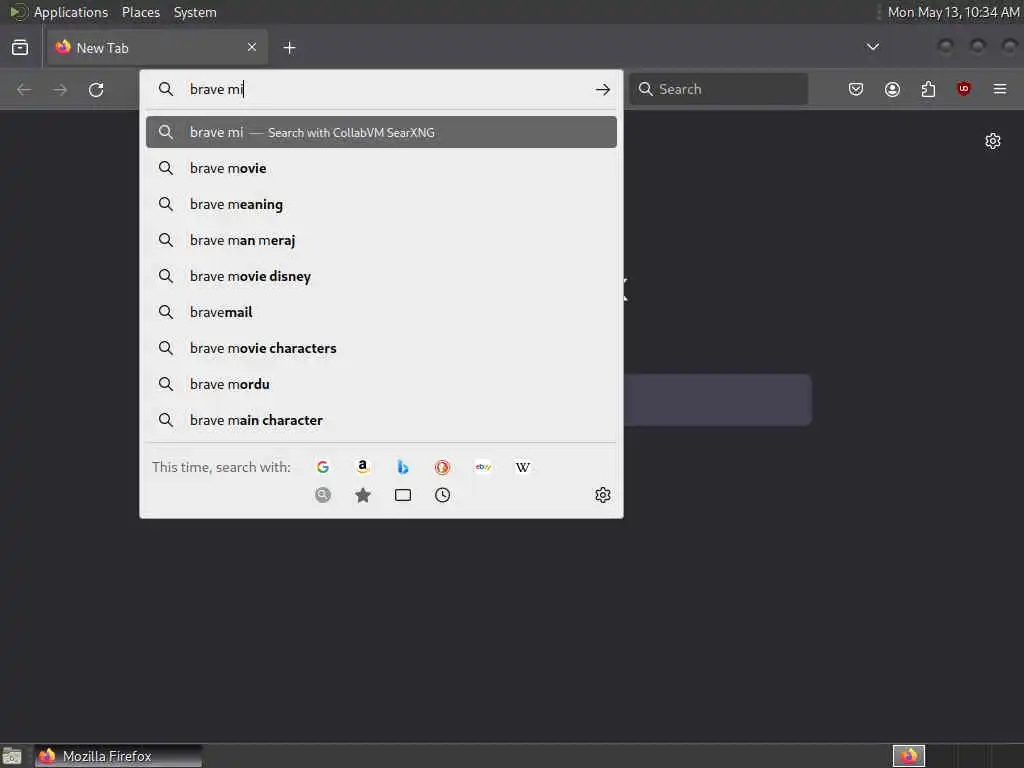
Task: Pick suggestion 'brave main character'
Action: [x=381, y=420]
